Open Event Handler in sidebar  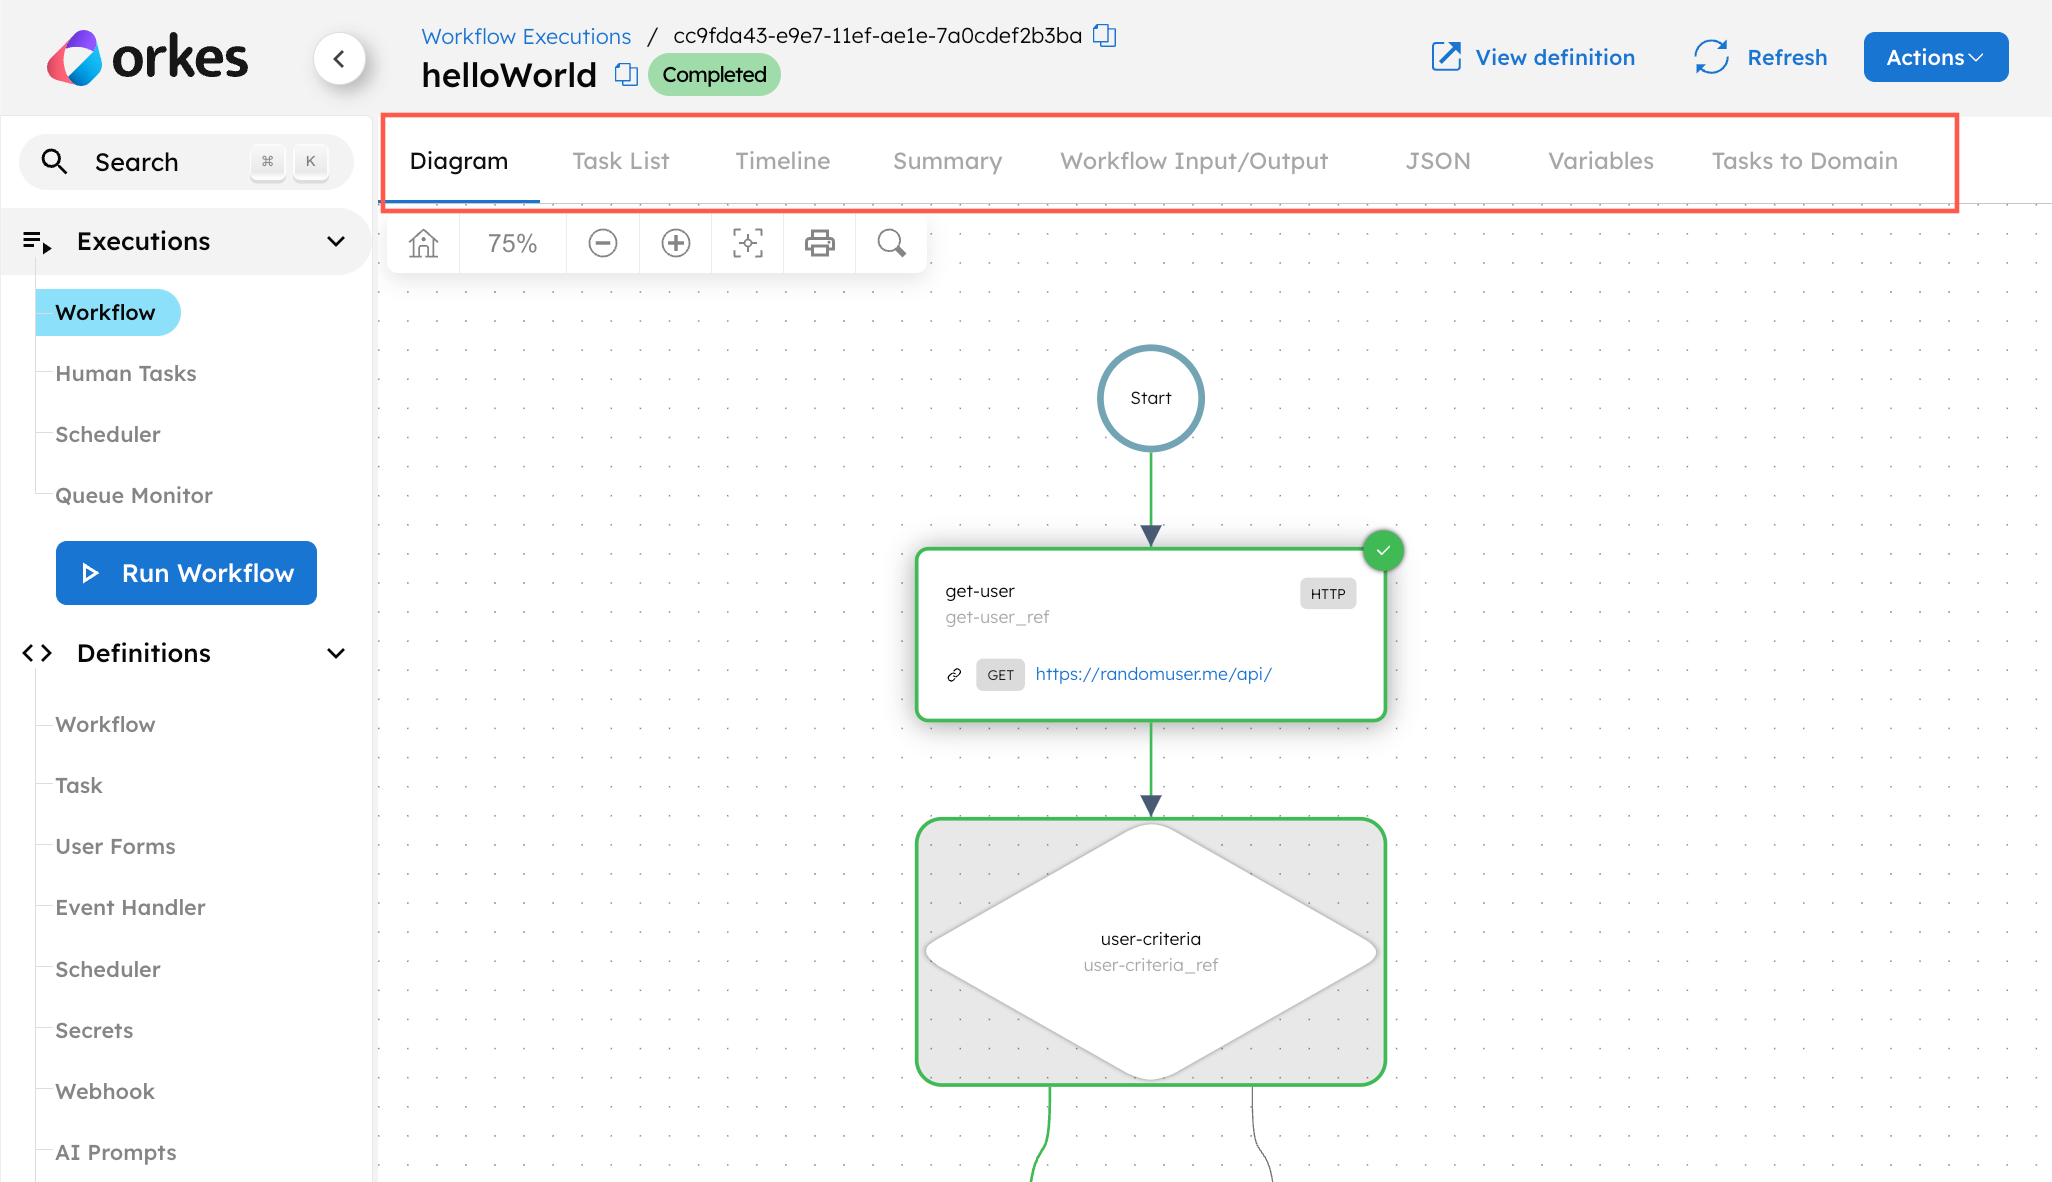[130, 907]
